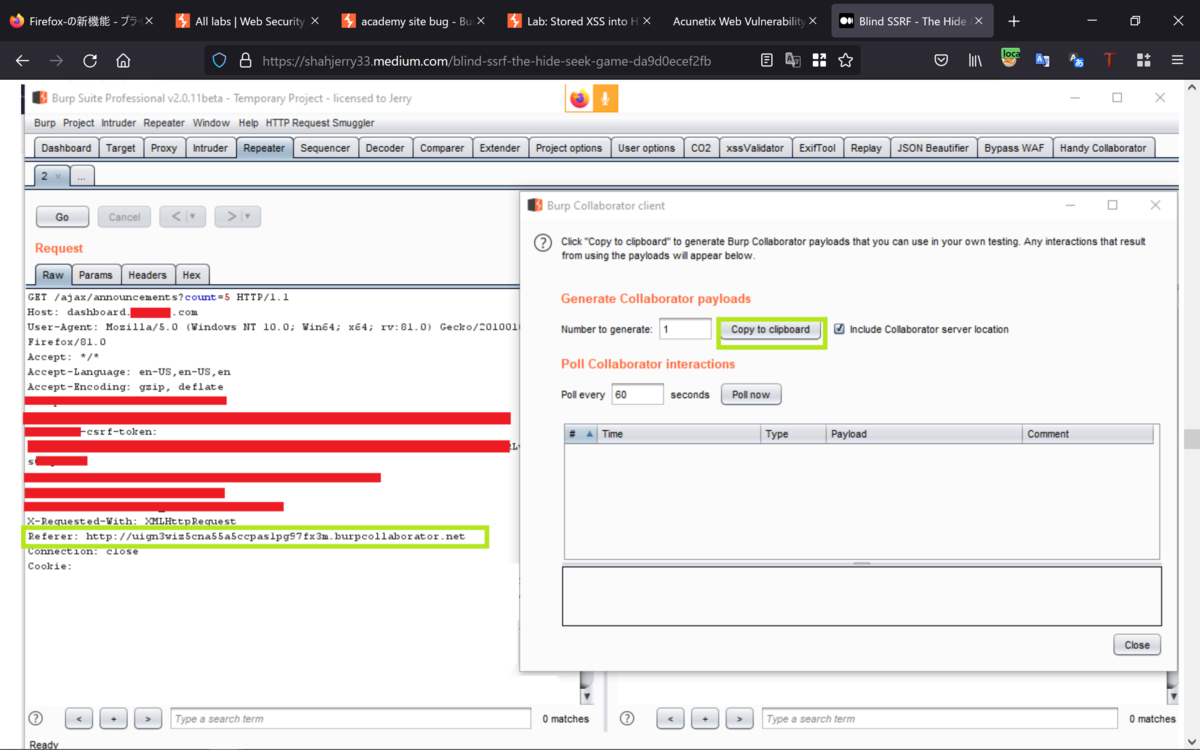The height and width of the screenshot is (750, 1200).
Task: Click the red T extension icon
Action: 1109,61
